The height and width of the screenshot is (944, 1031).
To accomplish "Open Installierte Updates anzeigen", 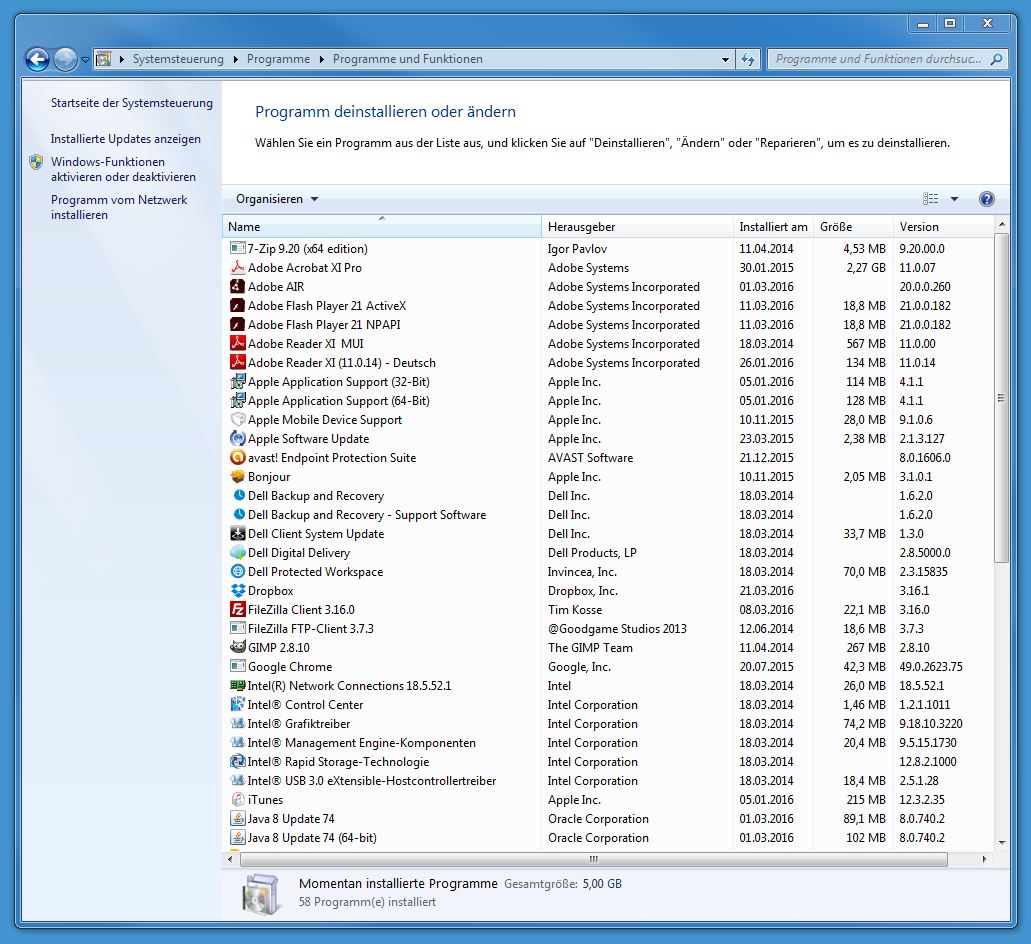I will click(126, 139).
